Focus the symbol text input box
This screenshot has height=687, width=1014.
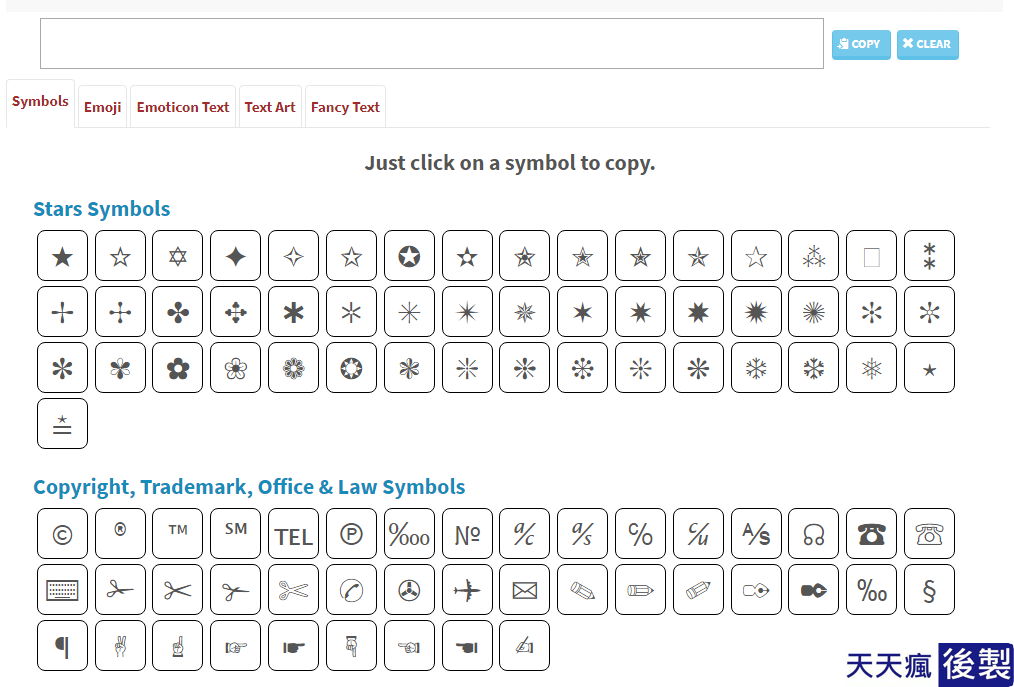431,43
